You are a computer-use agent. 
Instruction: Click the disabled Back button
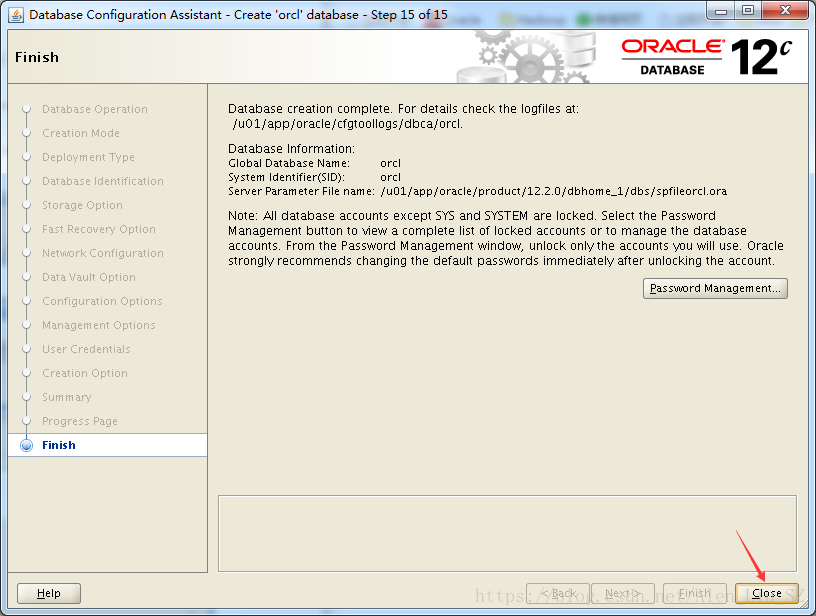(558, 593)
